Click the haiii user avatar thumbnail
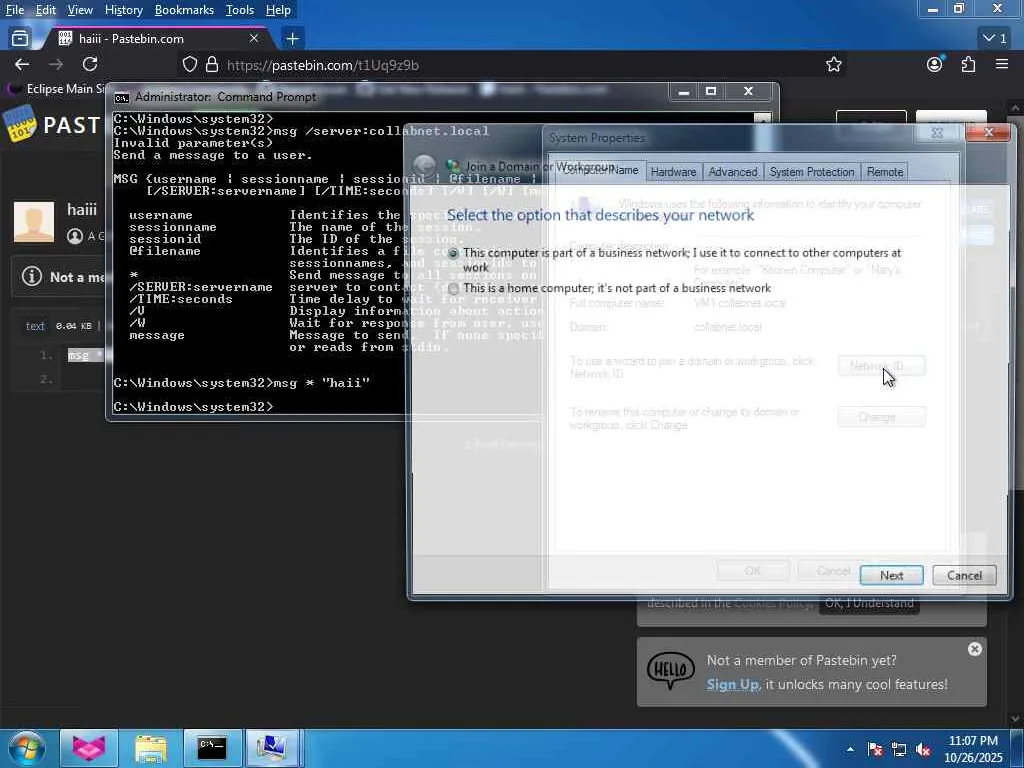The height and width of the screenshot is (768, 1024). (34, 222)
